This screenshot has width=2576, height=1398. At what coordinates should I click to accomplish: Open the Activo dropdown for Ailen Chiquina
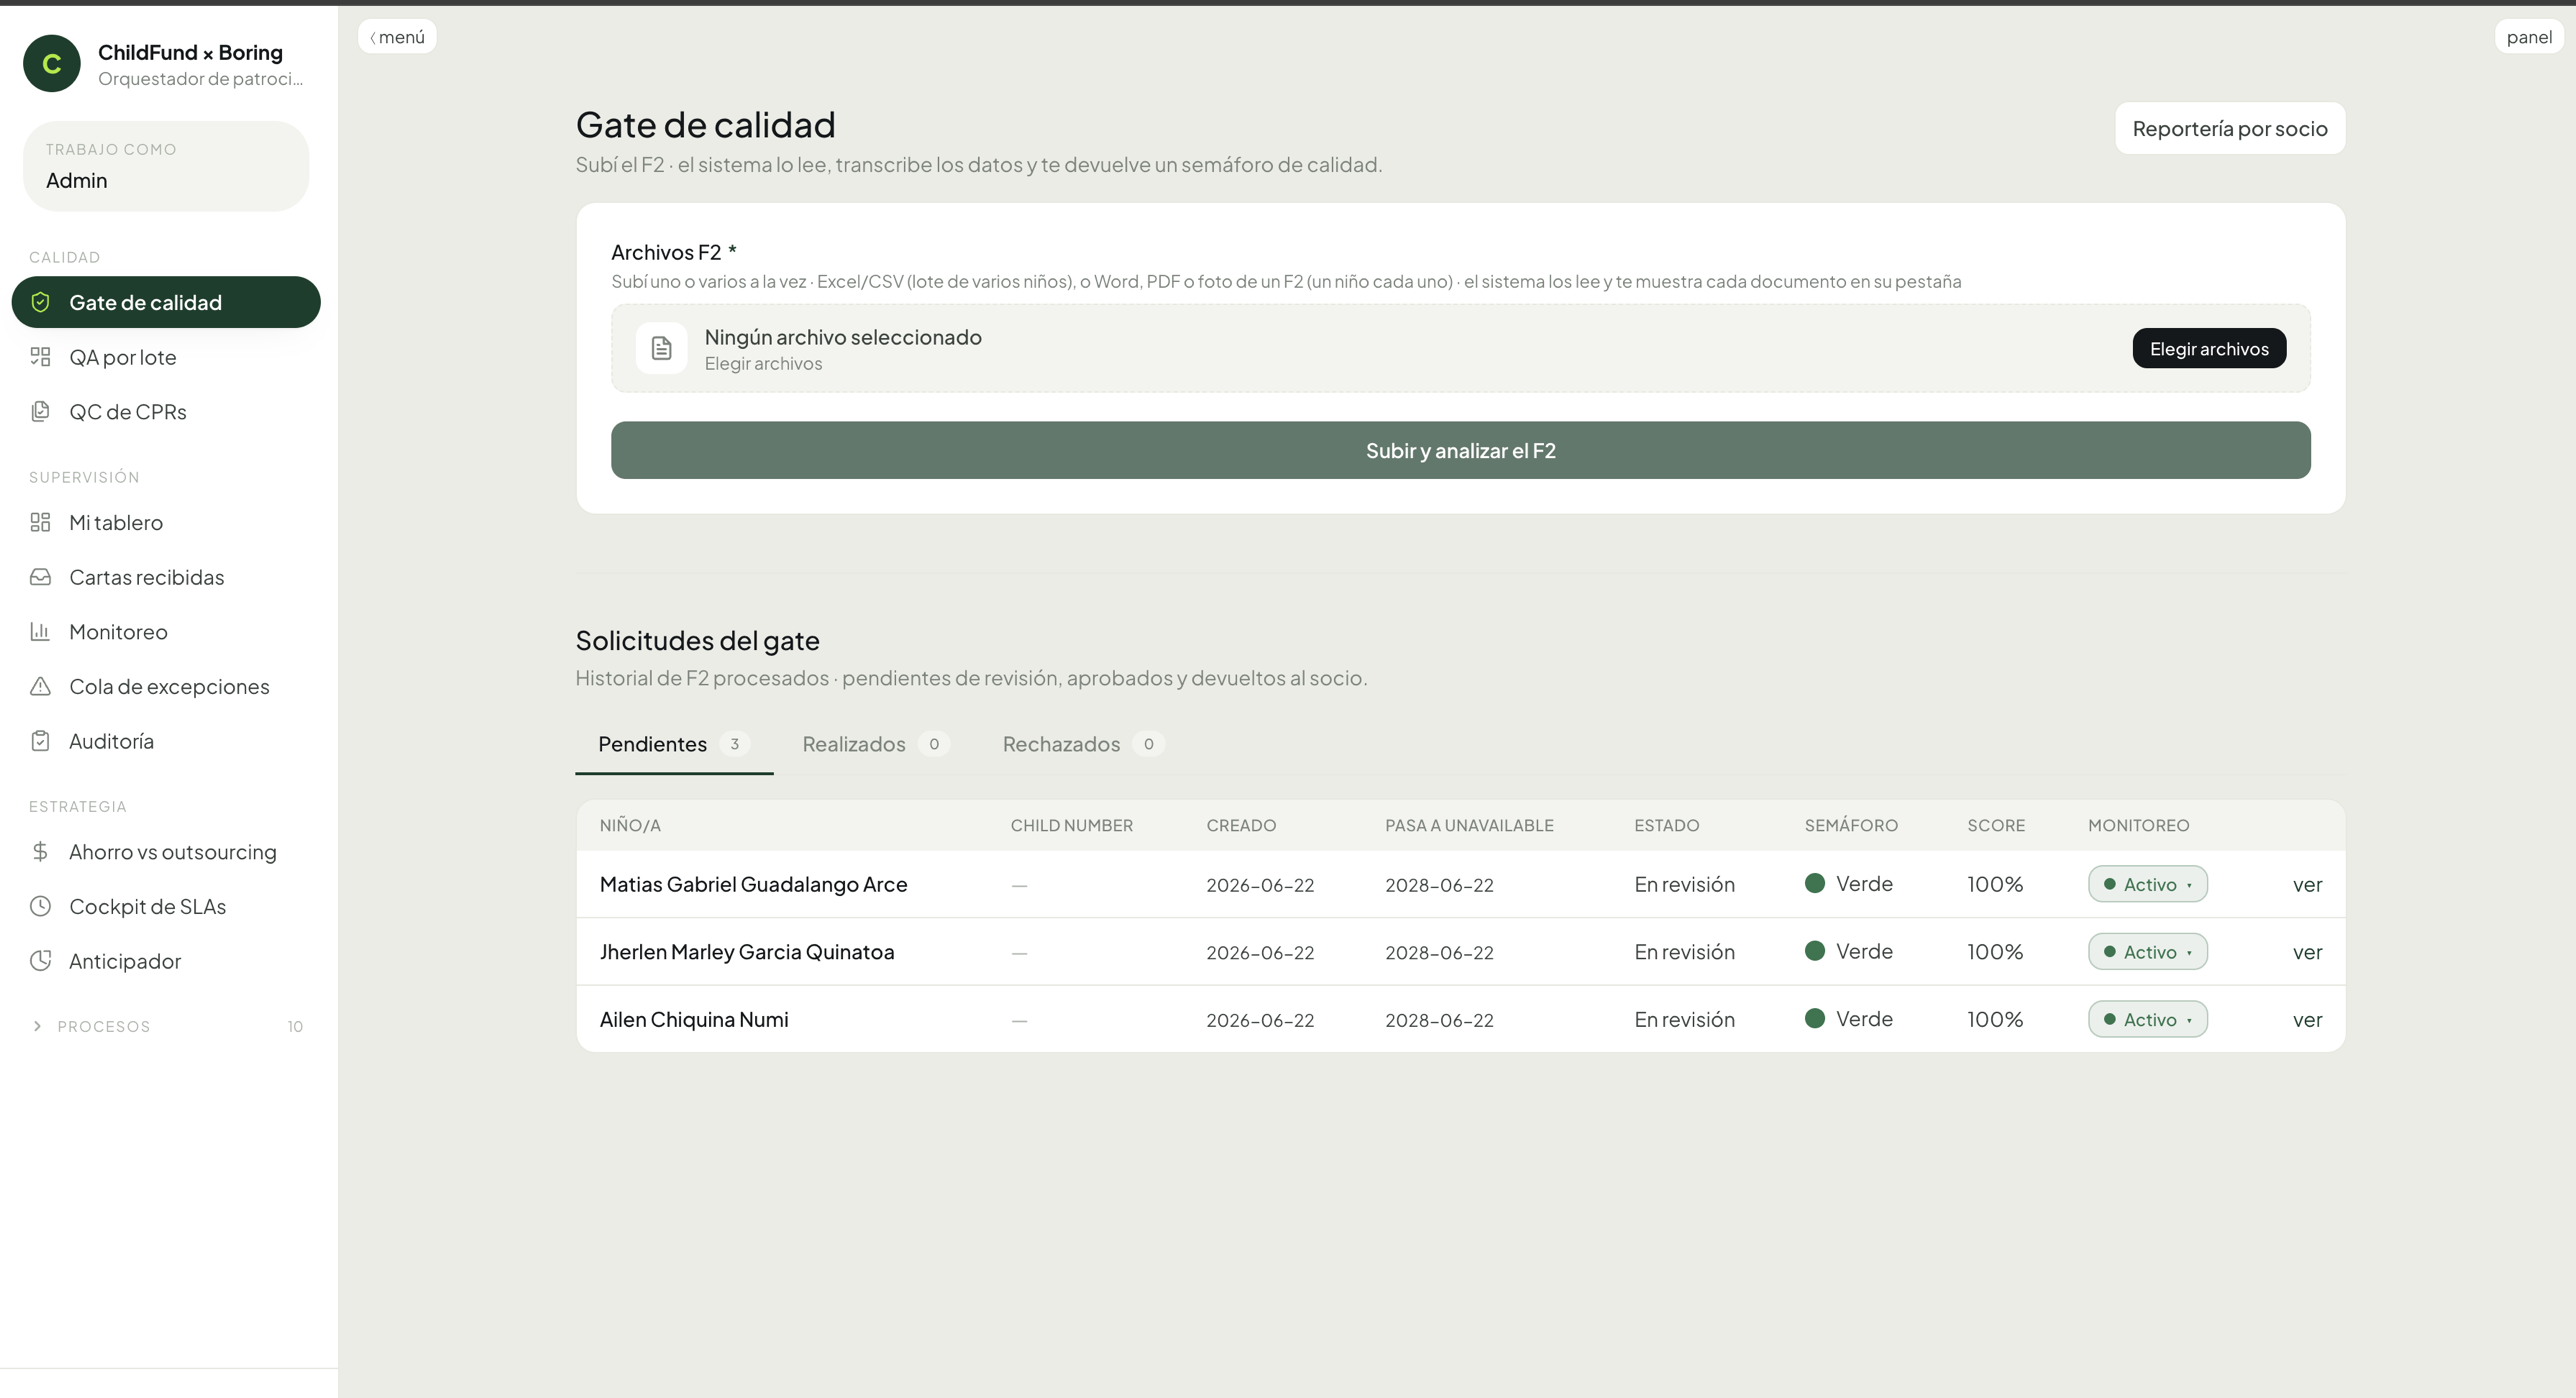pos(2147,1019)
